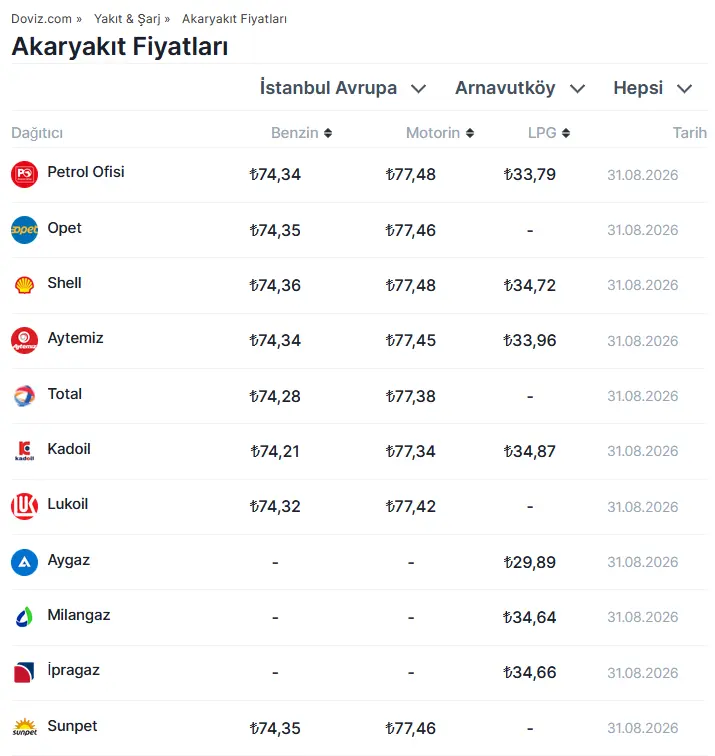Click the Total logo icon
The image size is (715, 756).
coord(24,396)
